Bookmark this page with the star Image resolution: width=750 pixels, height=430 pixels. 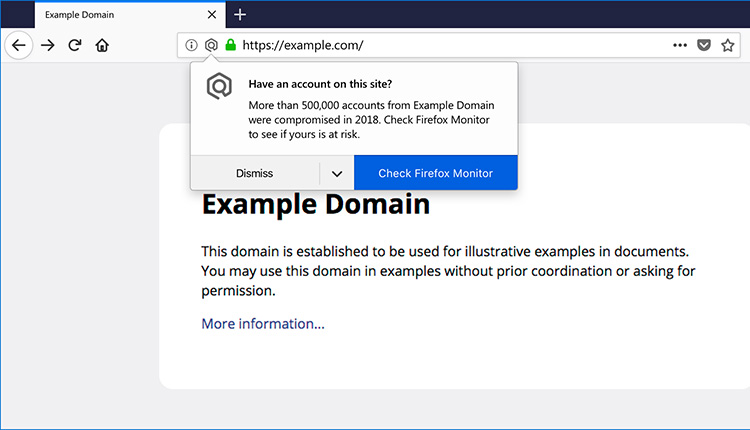click(x=728, y=45)
